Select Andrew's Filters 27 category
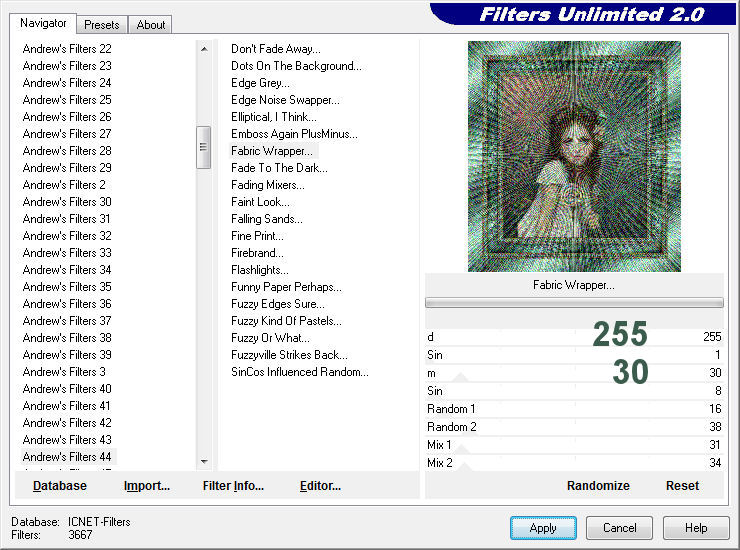 click(67, 134)
